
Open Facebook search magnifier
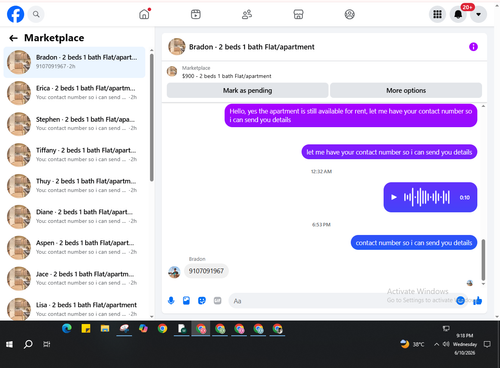36,14
